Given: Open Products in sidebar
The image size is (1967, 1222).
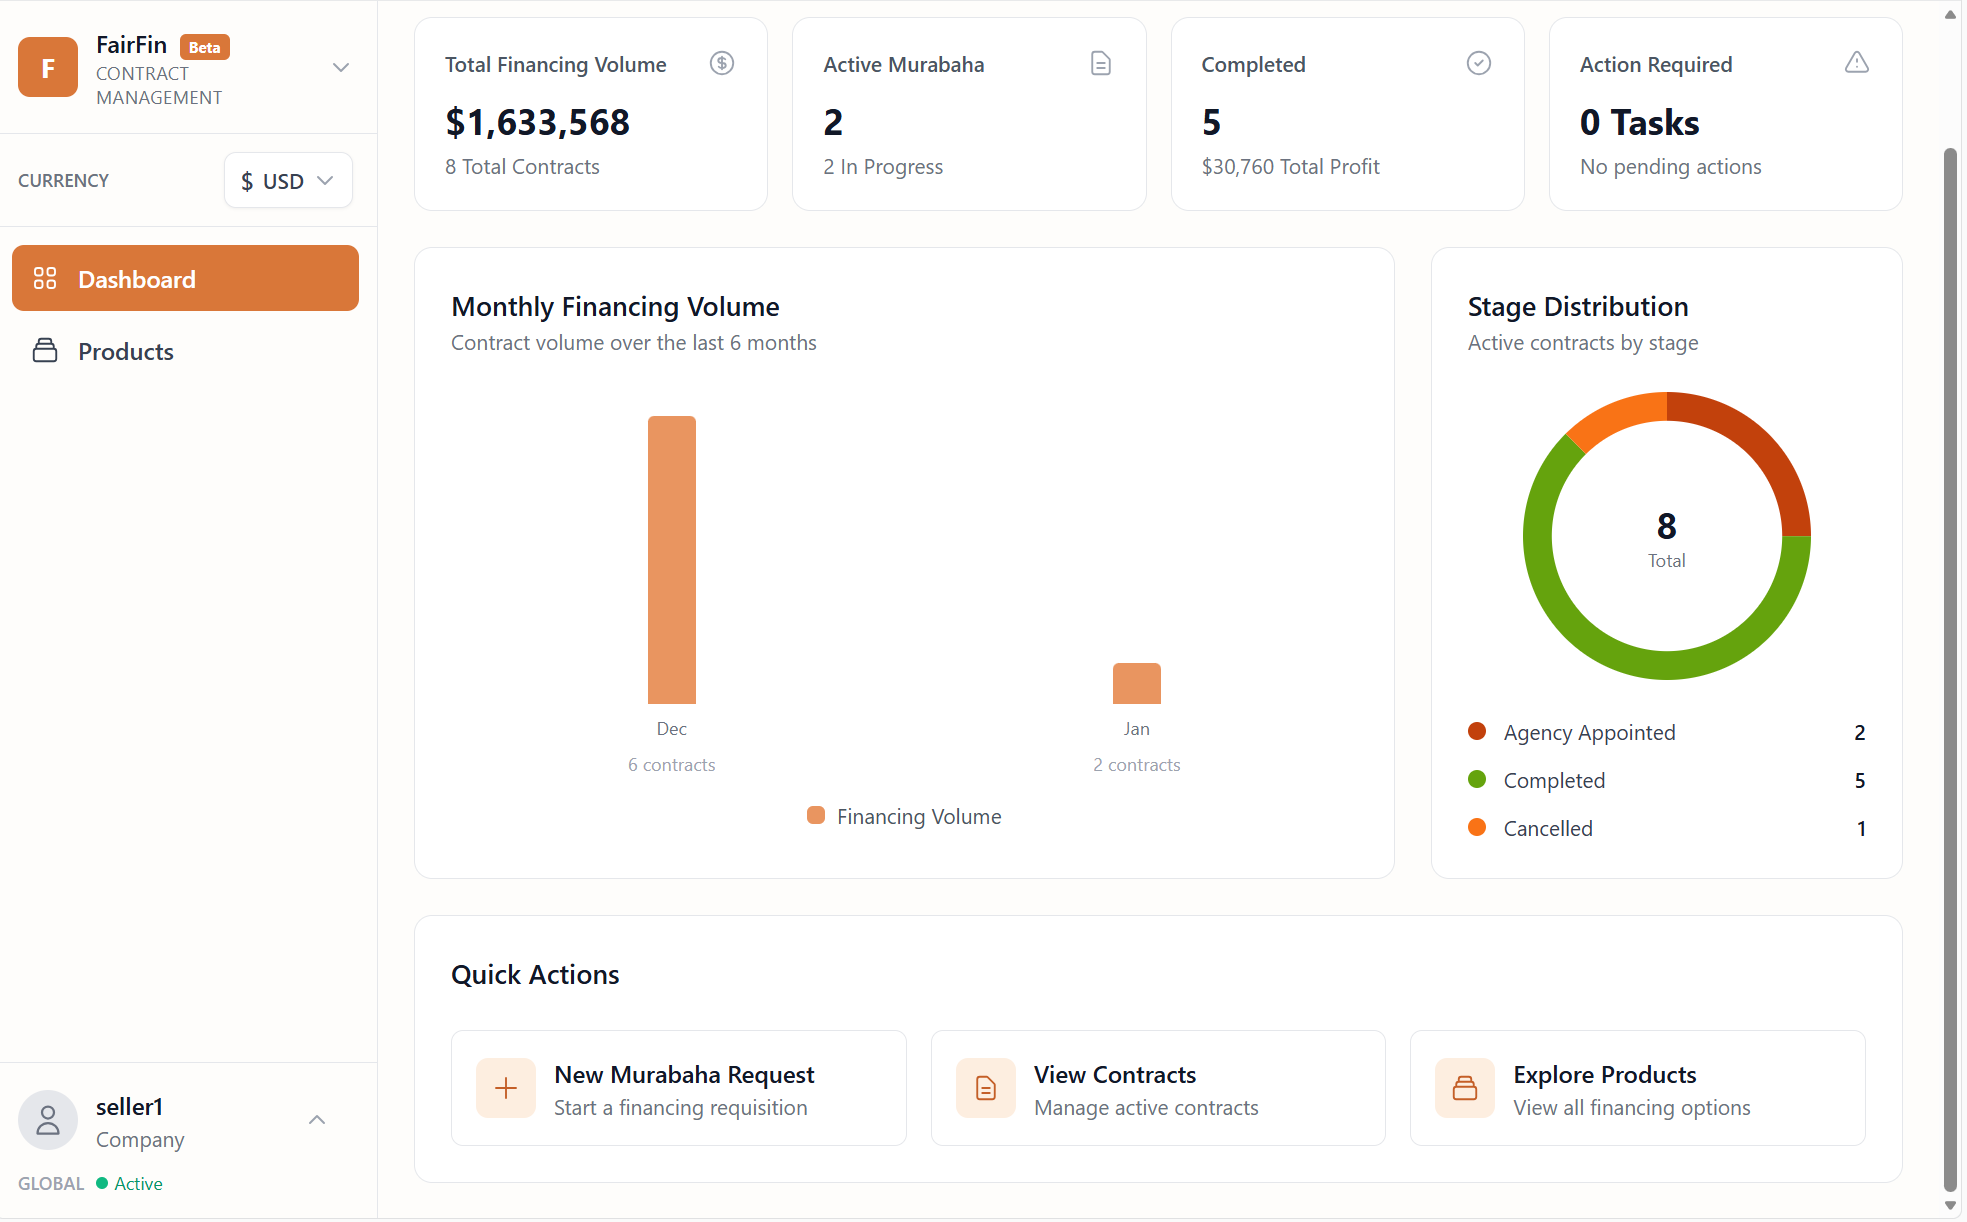Looking at the screenshot, I should (126, 351).
